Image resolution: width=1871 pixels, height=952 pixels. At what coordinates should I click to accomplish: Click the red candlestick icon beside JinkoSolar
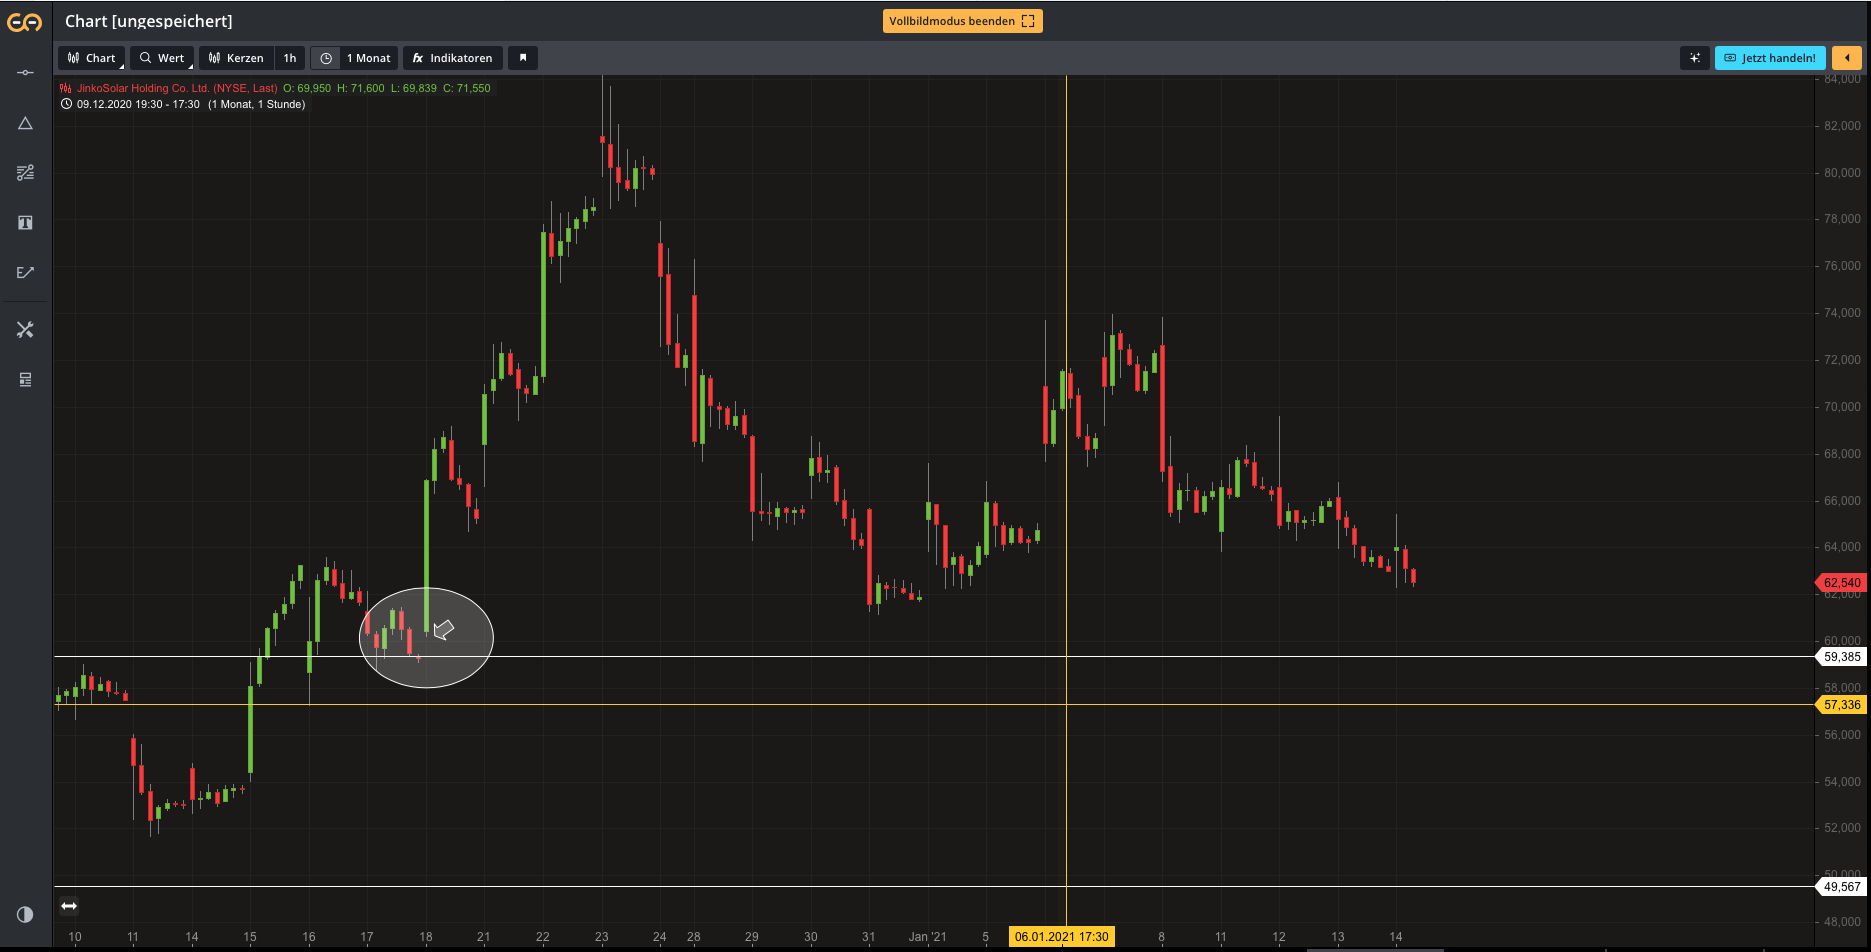pos(66,88)
